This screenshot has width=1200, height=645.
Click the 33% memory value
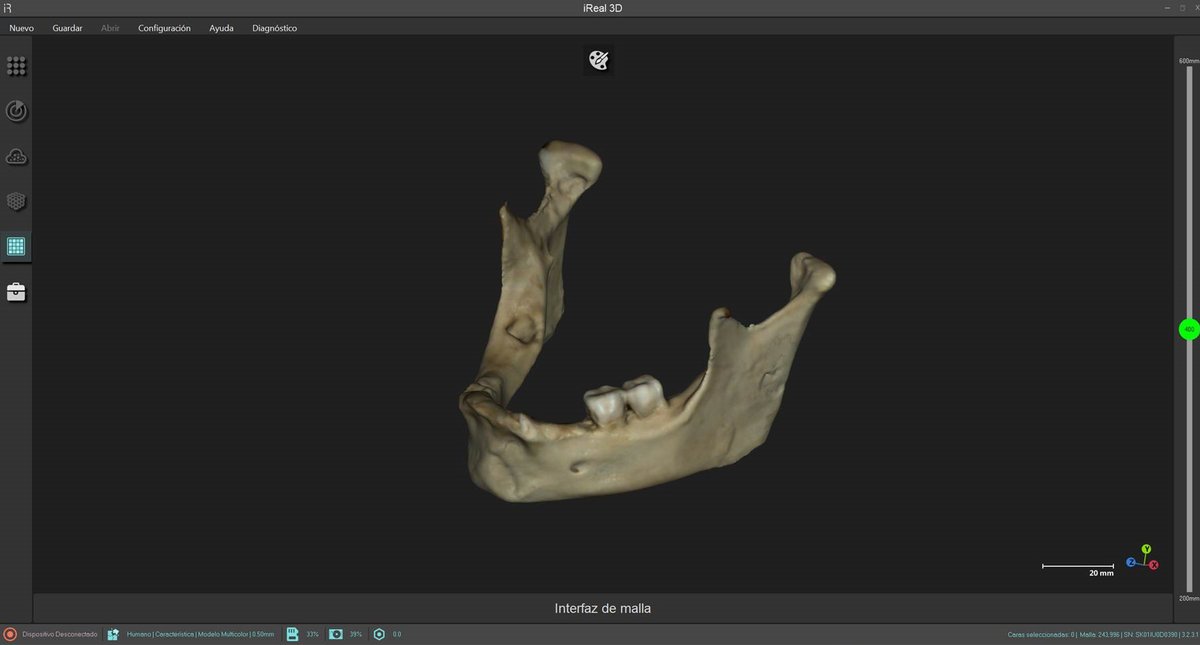(313, 634)
